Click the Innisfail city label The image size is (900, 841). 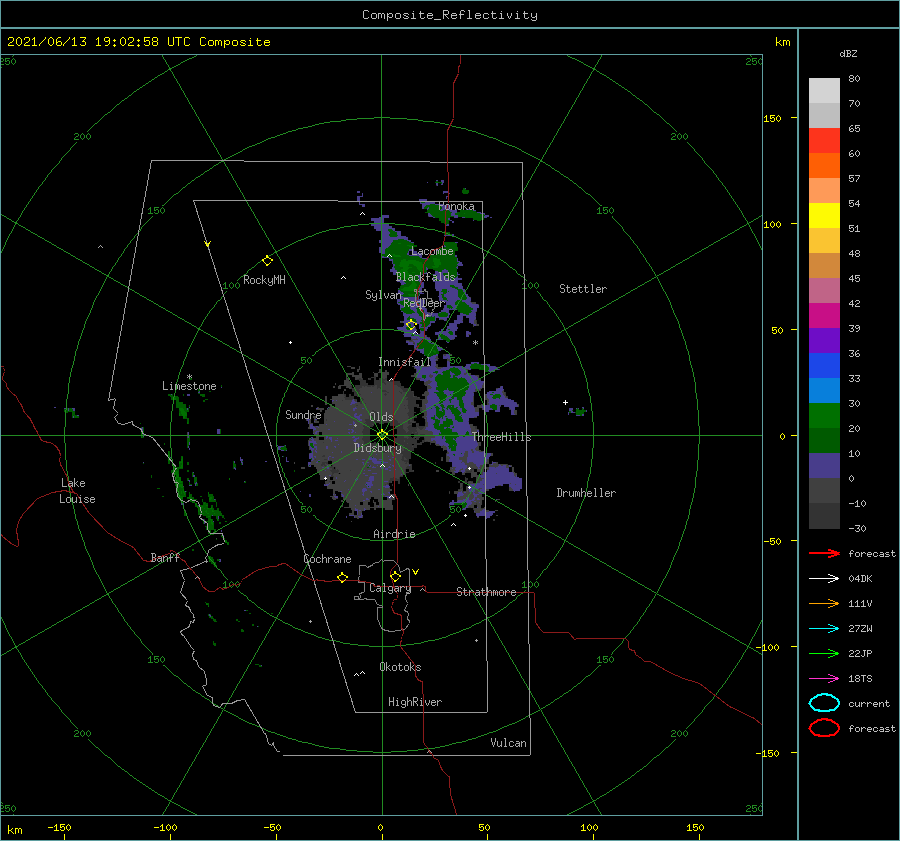pos(404,362)
